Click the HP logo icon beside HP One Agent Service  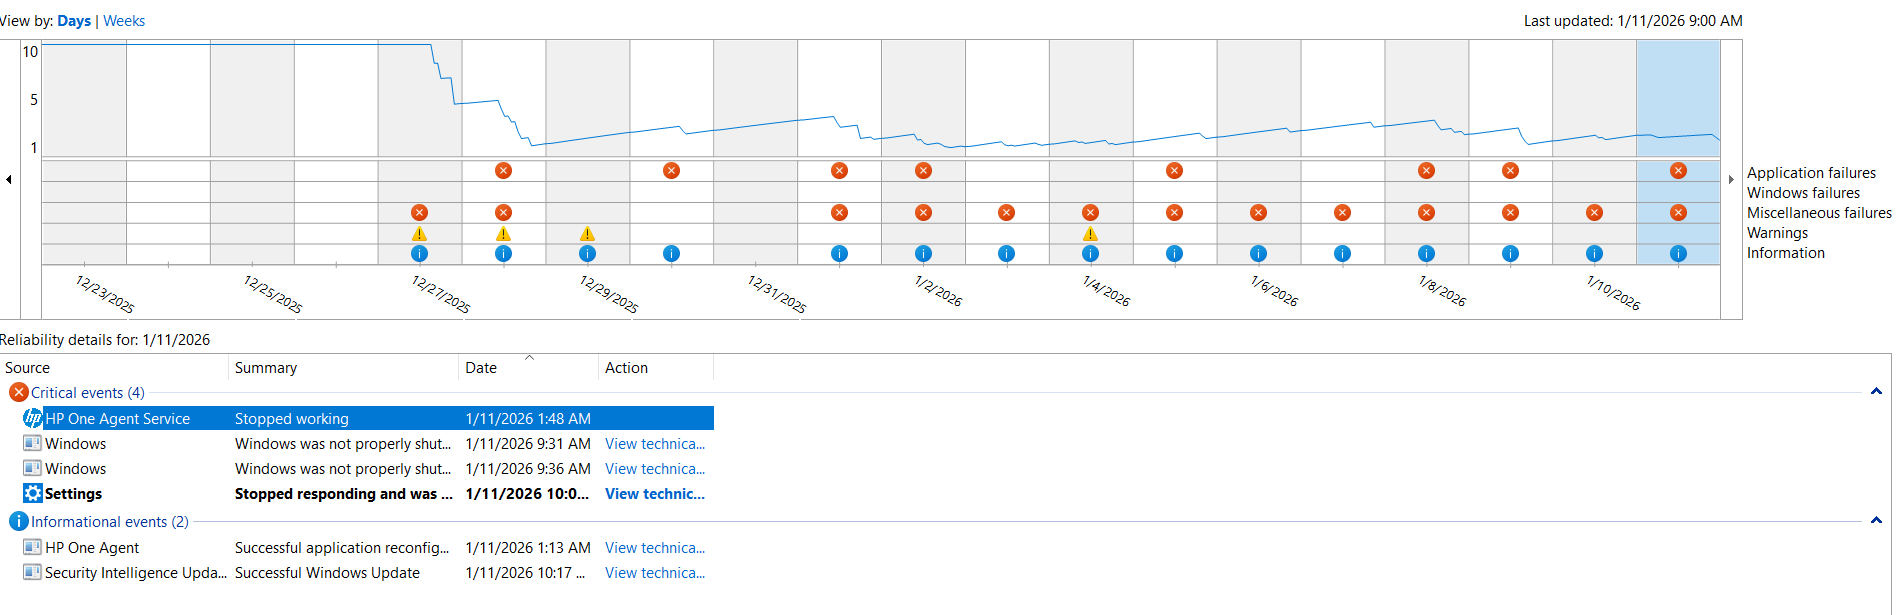[x=32, y=418]
